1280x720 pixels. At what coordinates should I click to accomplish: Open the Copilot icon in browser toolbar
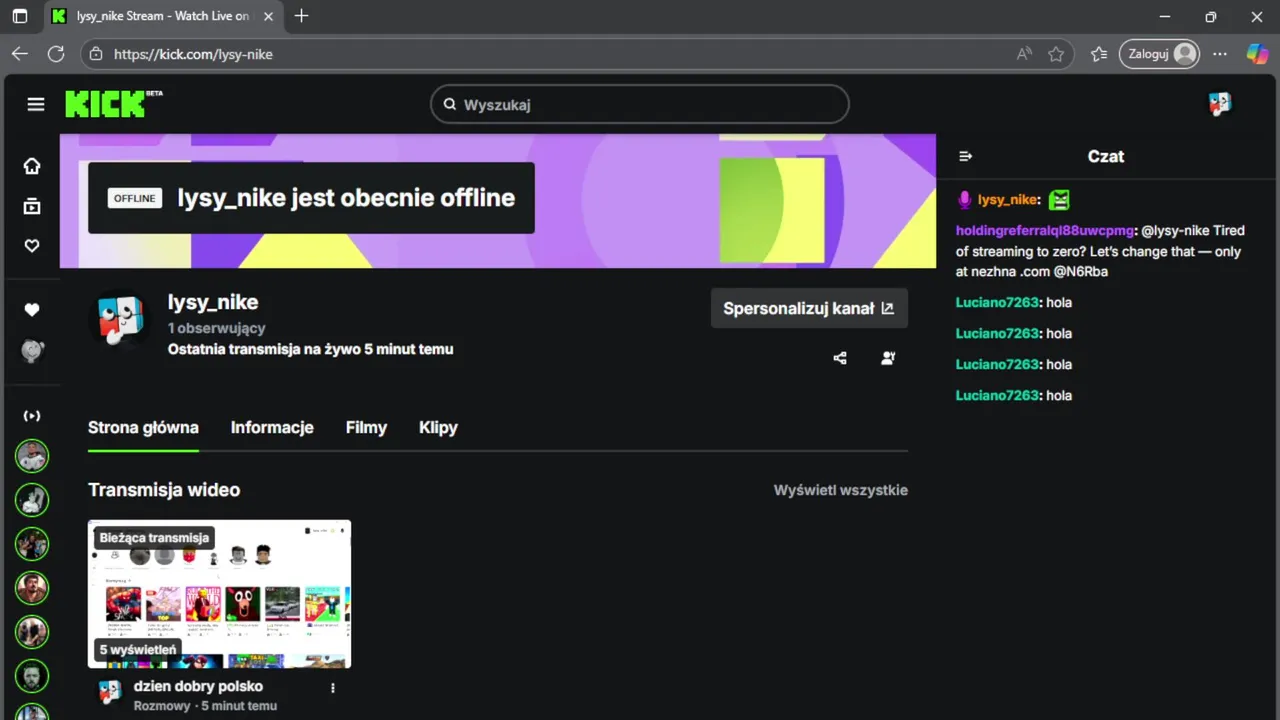tap(1257, 54)
